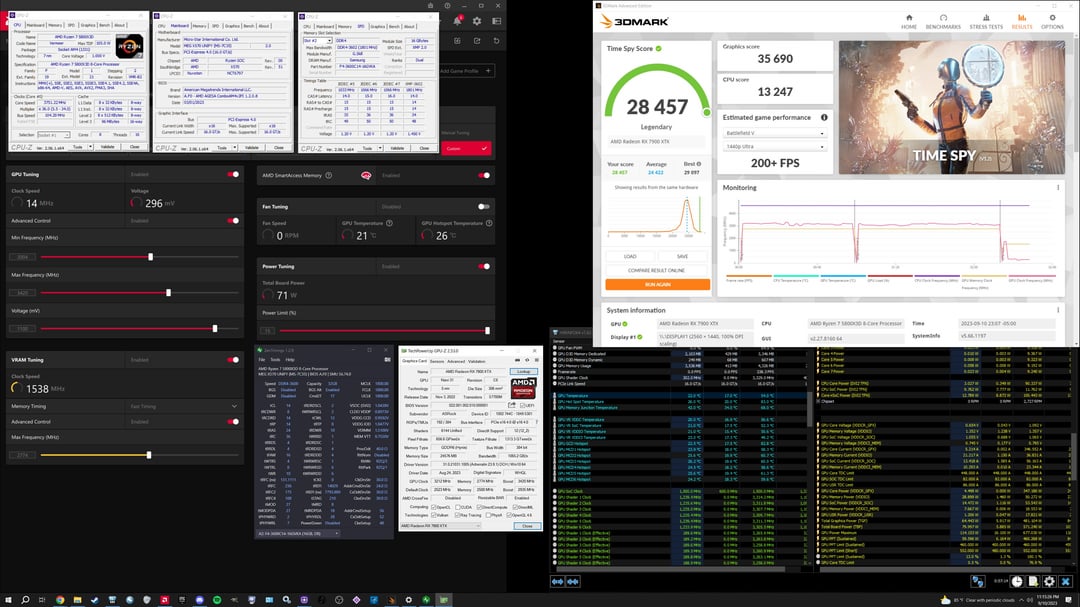Toggle Ray Tracing checkbox in GPU-Z
1080x607 pixels.
click(x=455, y=515)
